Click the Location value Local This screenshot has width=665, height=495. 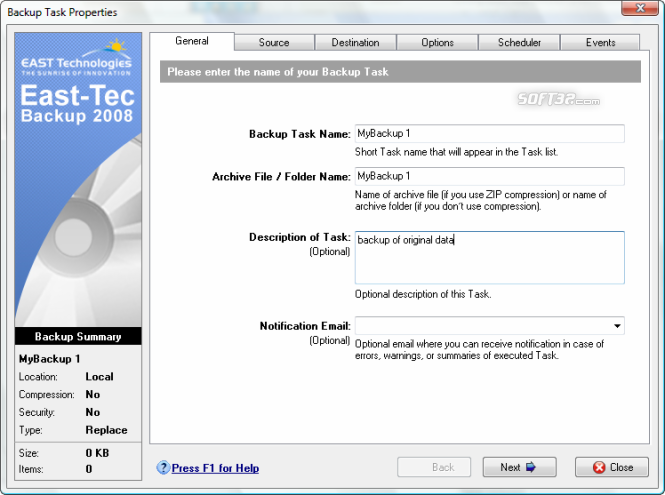(x=99, y=377)
